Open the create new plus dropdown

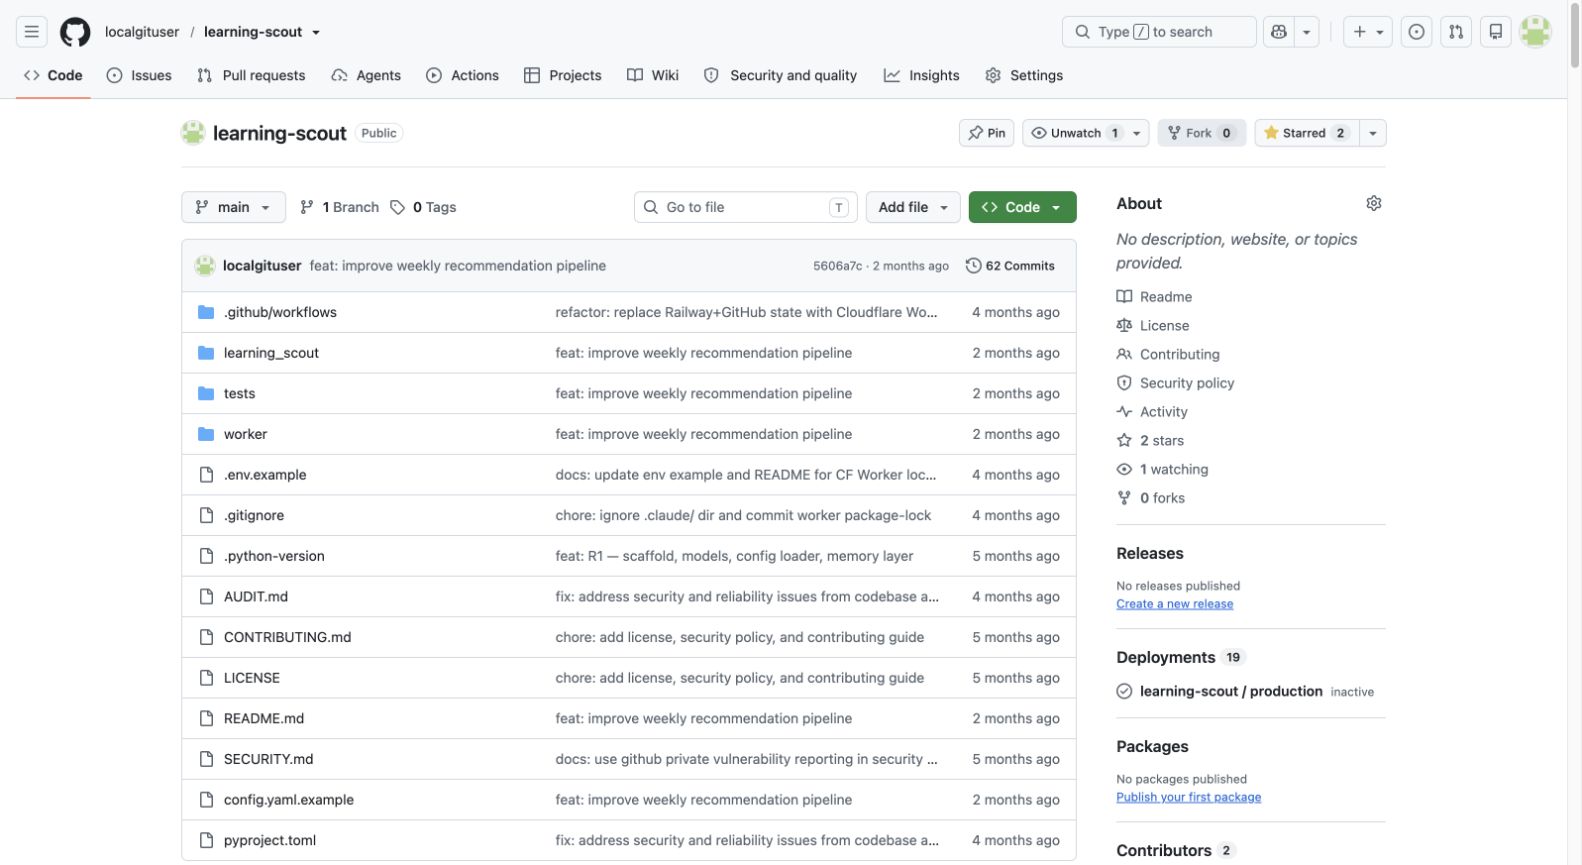click(x=1368, y=32)
